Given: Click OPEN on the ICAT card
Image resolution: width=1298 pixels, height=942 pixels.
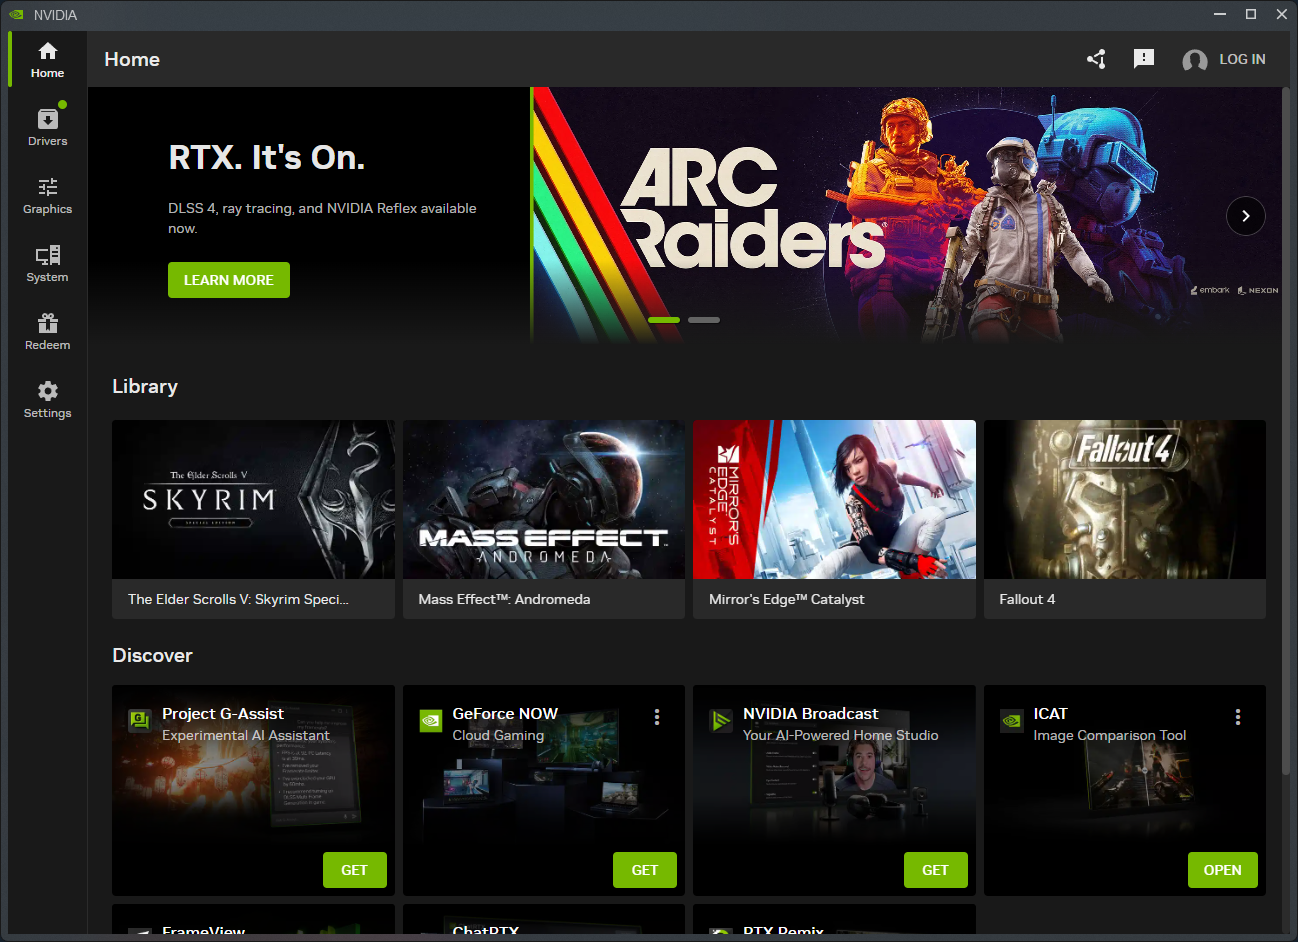Looking at the screenshot, I should (x=1222, y=870).
